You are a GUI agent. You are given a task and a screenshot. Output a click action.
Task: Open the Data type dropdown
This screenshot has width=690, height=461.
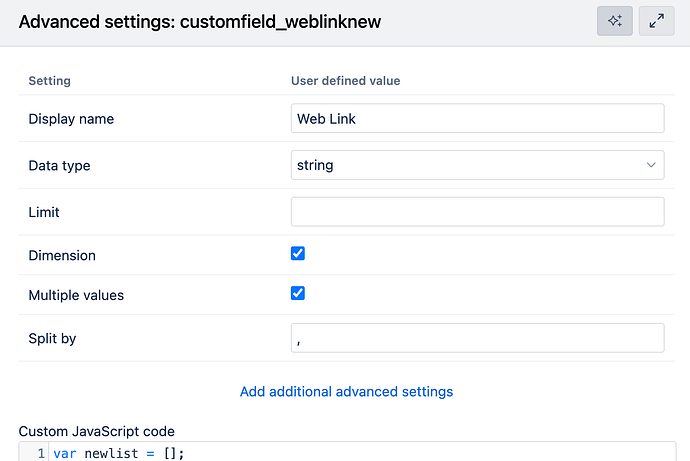pos(477,165)
